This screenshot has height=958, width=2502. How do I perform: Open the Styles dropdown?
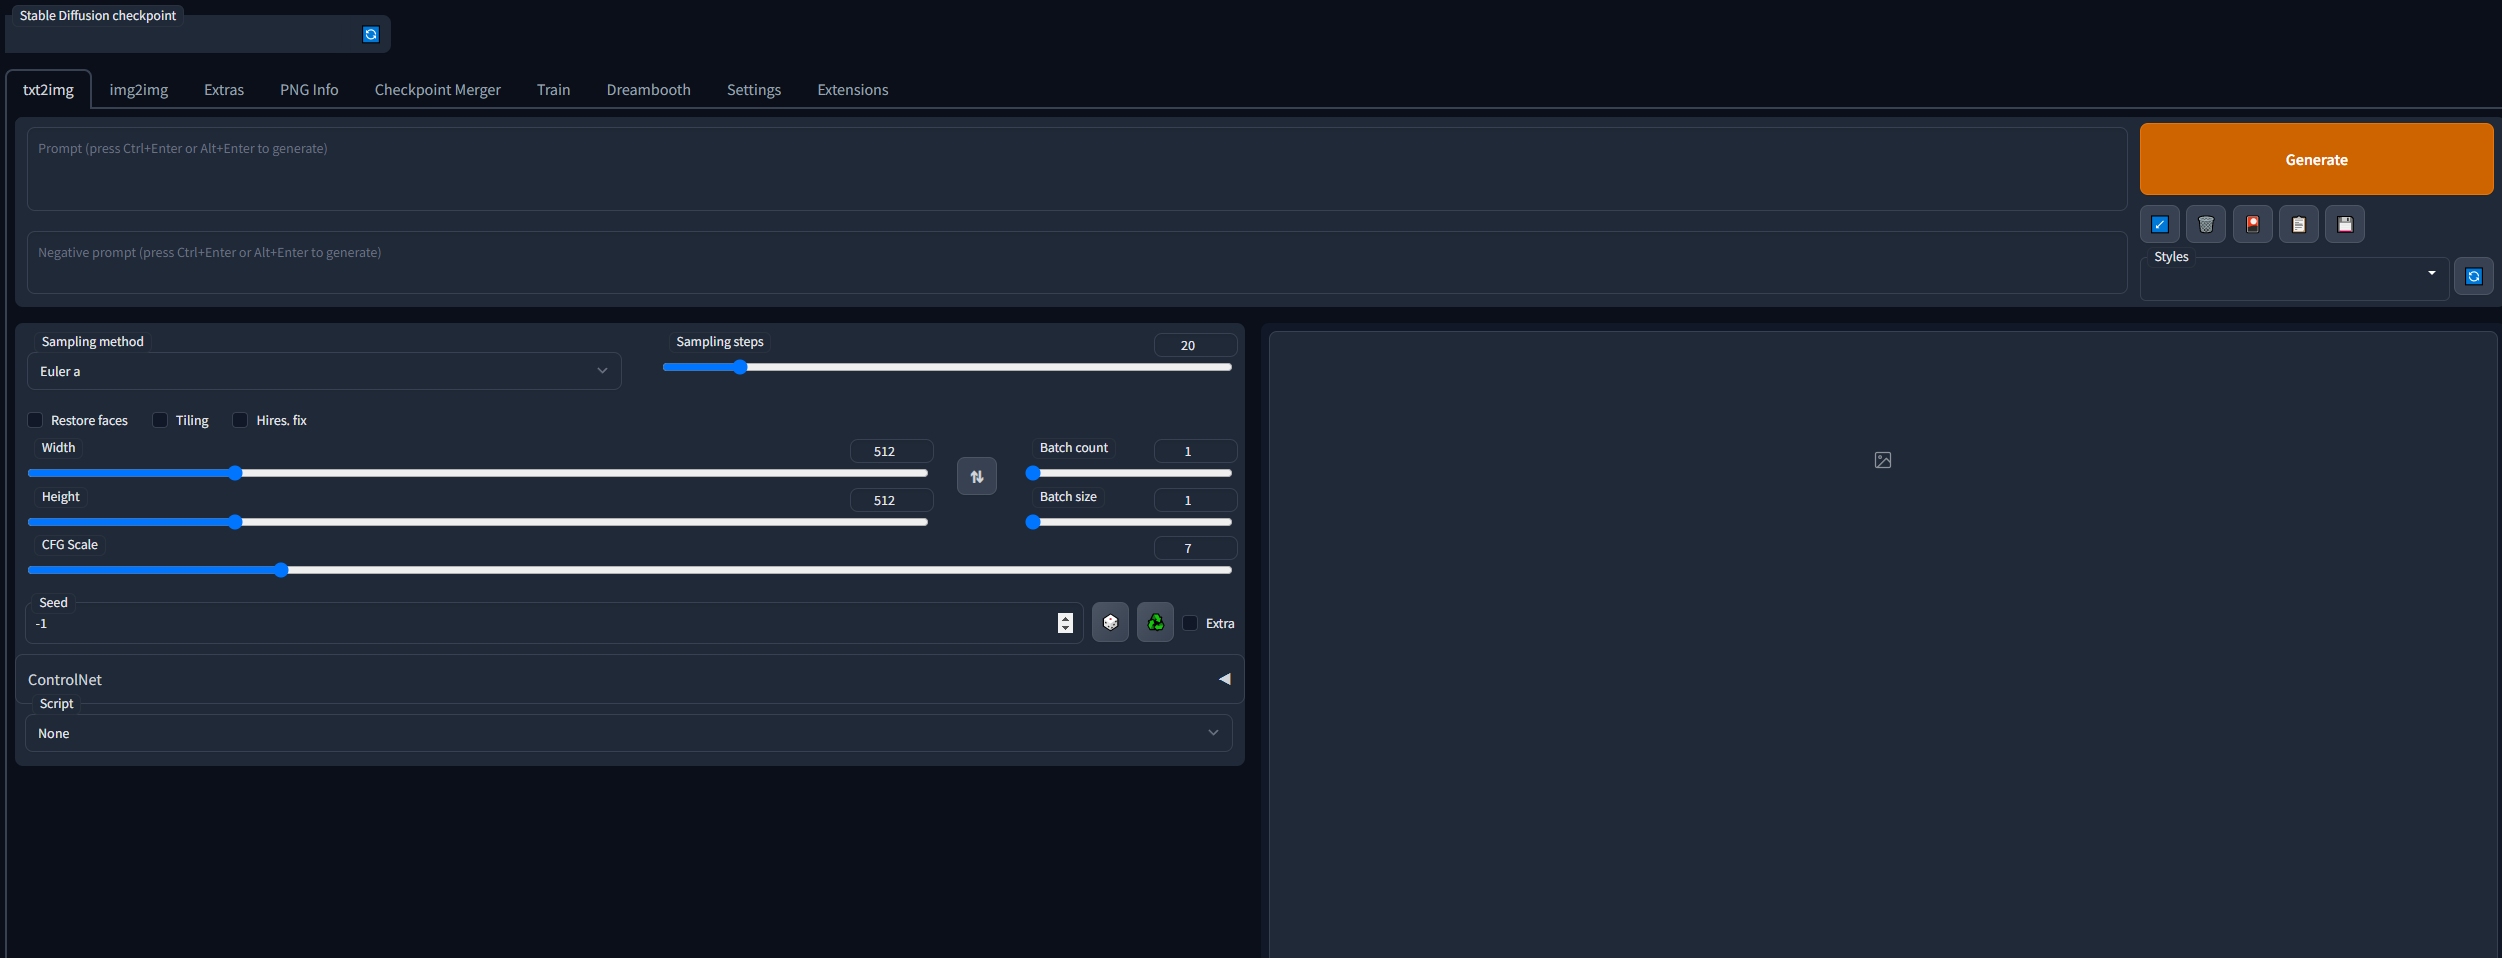[x=2294, y=278]
